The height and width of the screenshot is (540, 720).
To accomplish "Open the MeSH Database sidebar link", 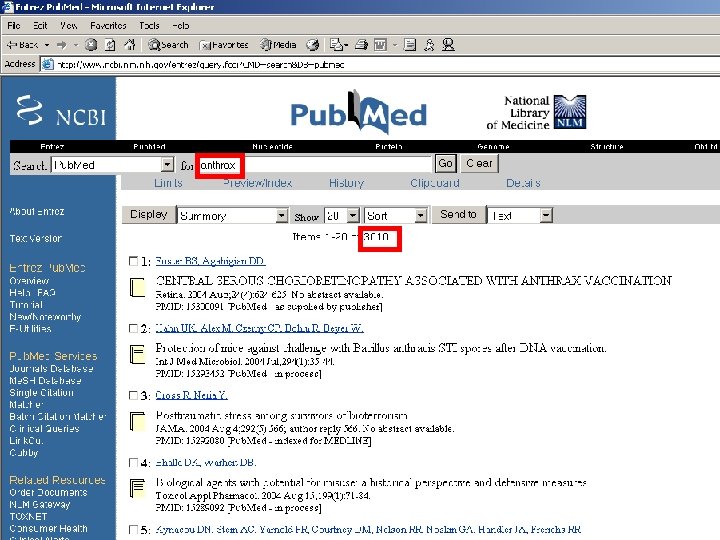I will 45,381.
